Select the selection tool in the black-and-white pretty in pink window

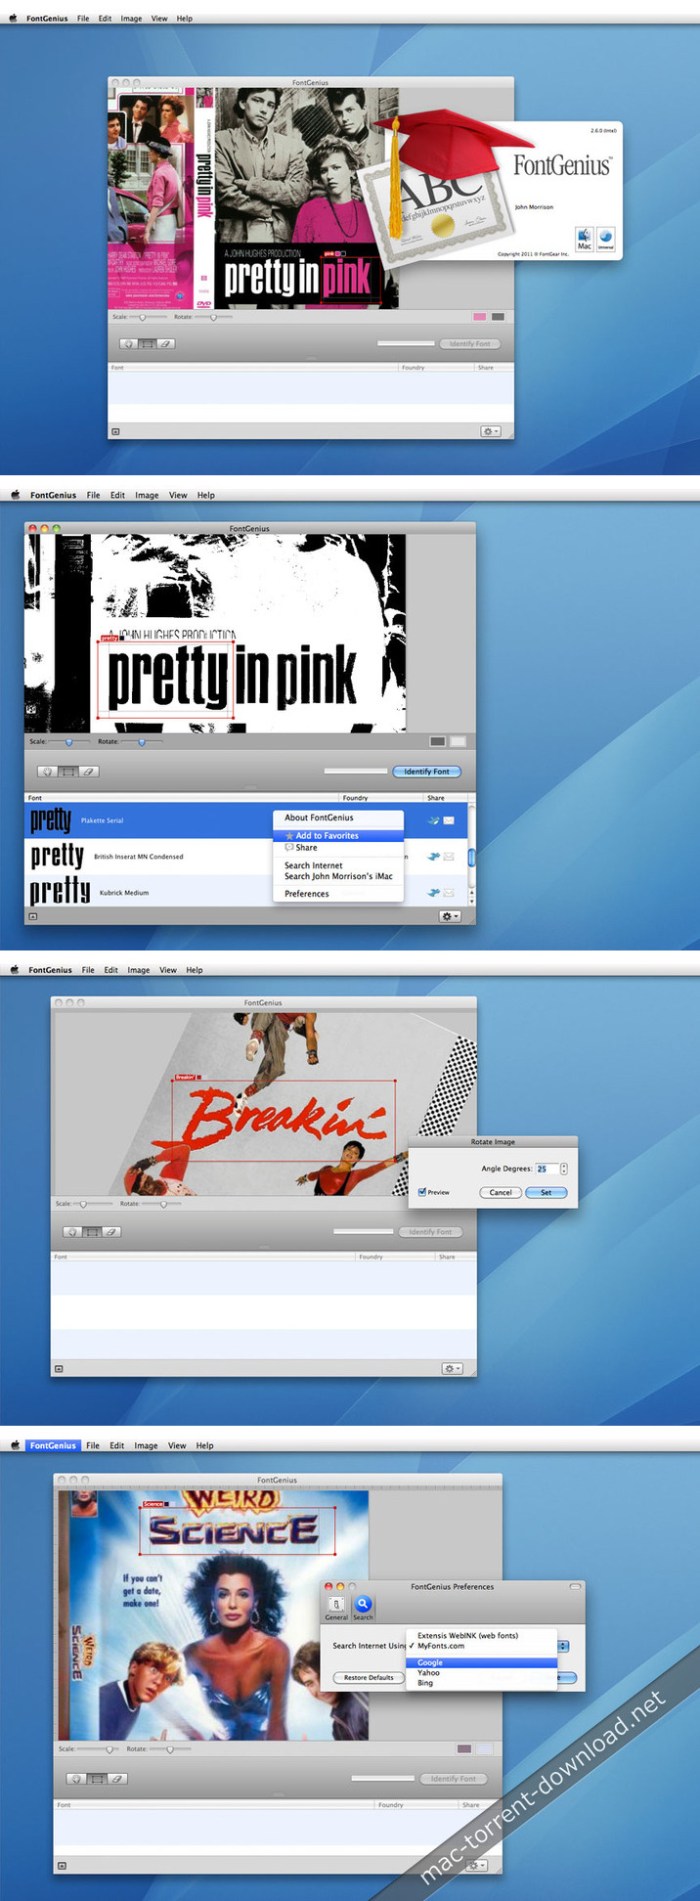coord(67,771)
